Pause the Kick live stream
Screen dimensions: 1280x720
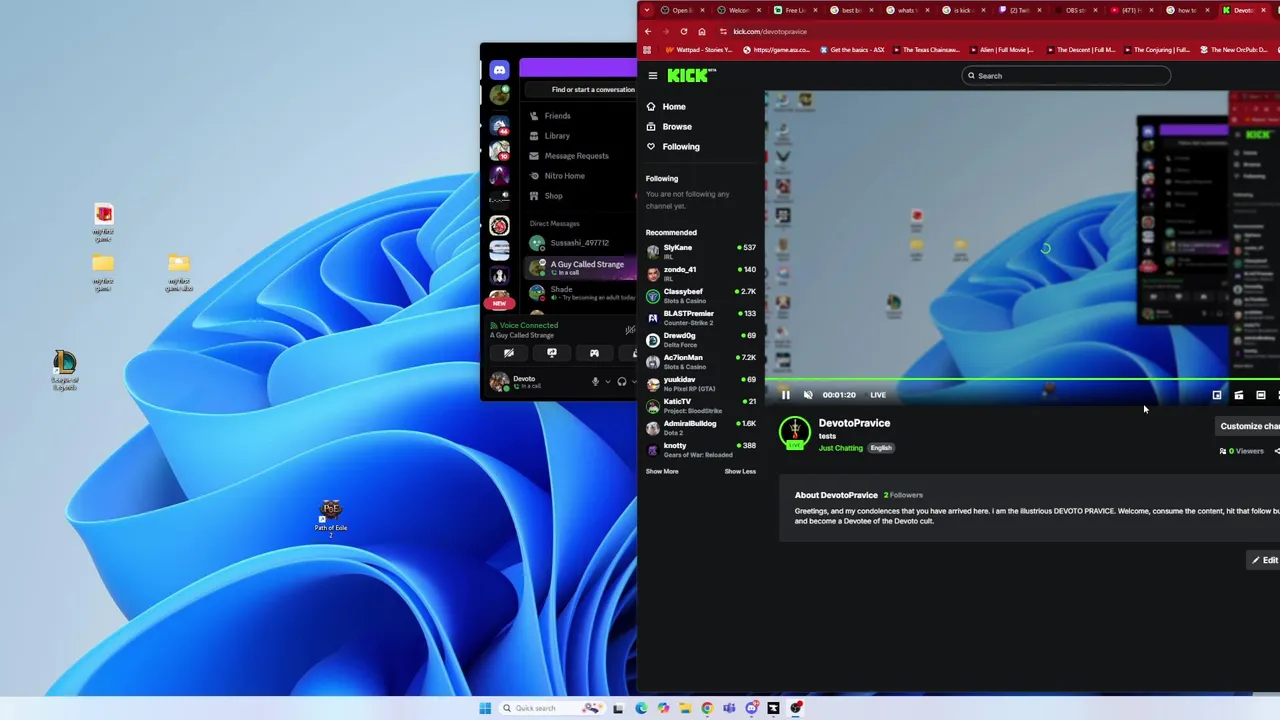(786, 395)
